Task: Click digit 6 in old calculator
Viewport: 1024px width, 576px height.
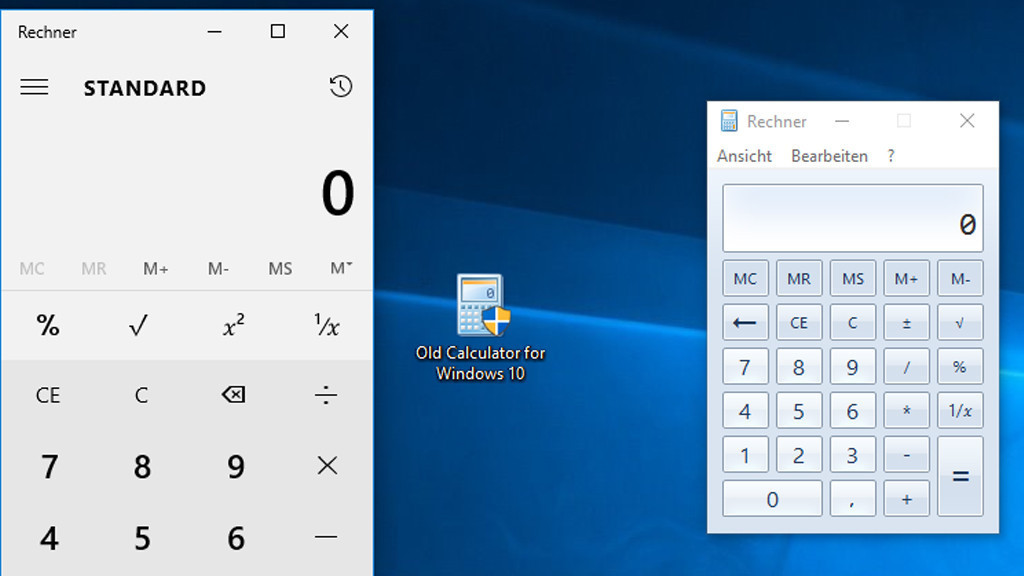Action: (852, 411)
